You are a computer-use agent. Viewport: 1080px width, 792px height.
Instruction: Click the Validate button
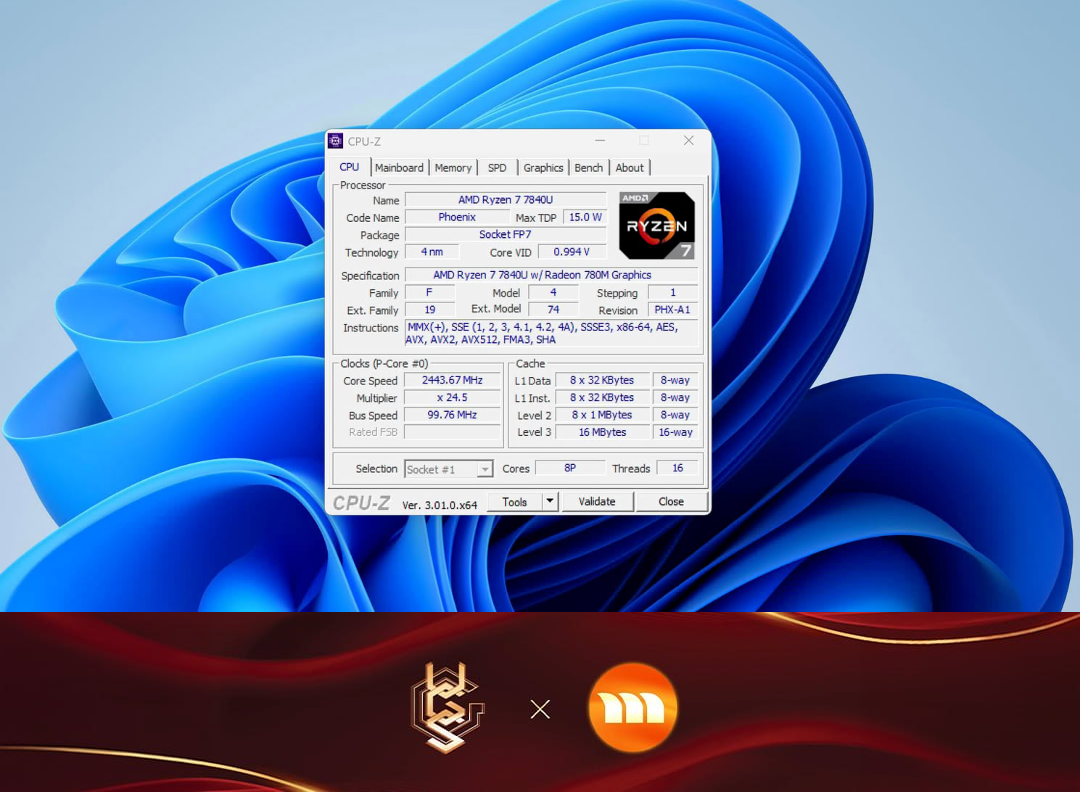click(596, 501)
